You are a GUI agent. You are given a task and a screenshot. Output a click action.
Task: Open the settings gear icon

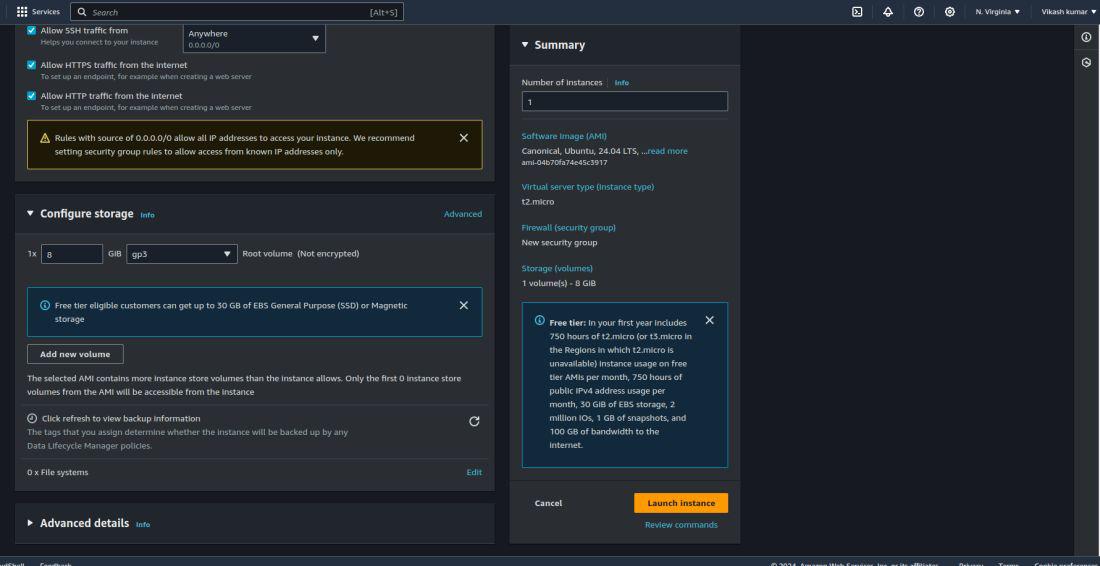click(949, 12)
